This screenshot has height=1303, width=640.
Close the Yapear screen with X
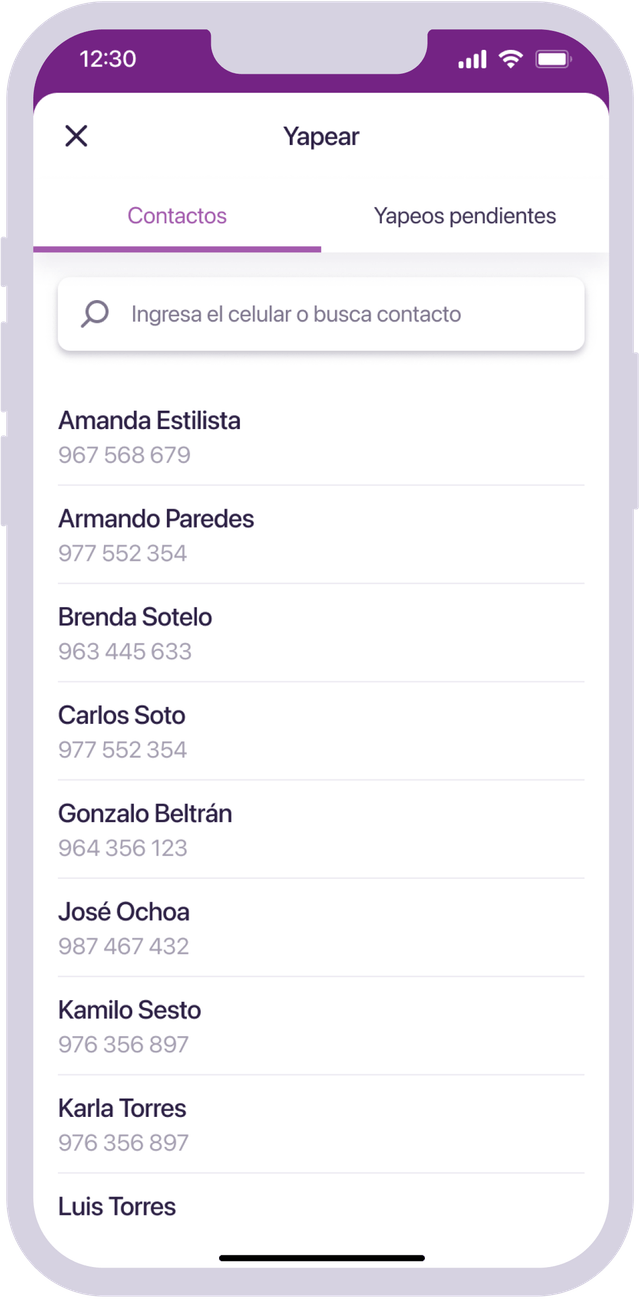(76, 136)
